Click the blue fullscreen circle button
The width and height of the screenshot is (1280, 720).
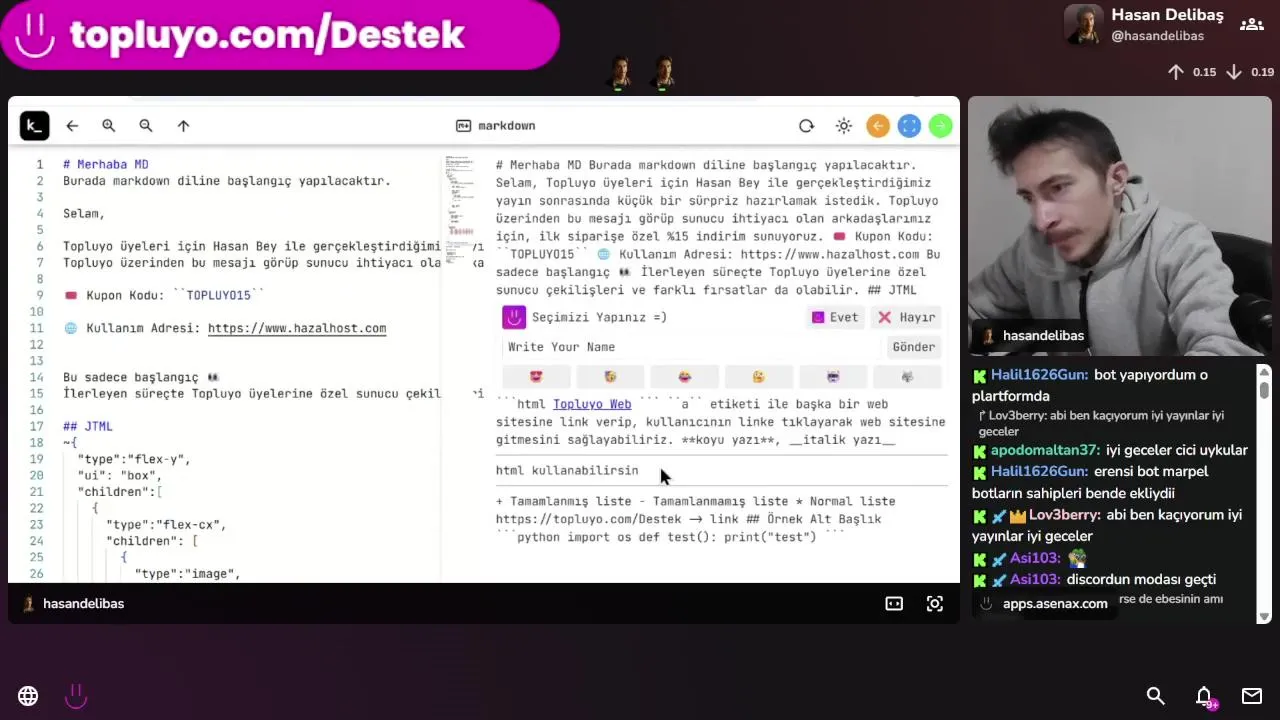point(909,126)
